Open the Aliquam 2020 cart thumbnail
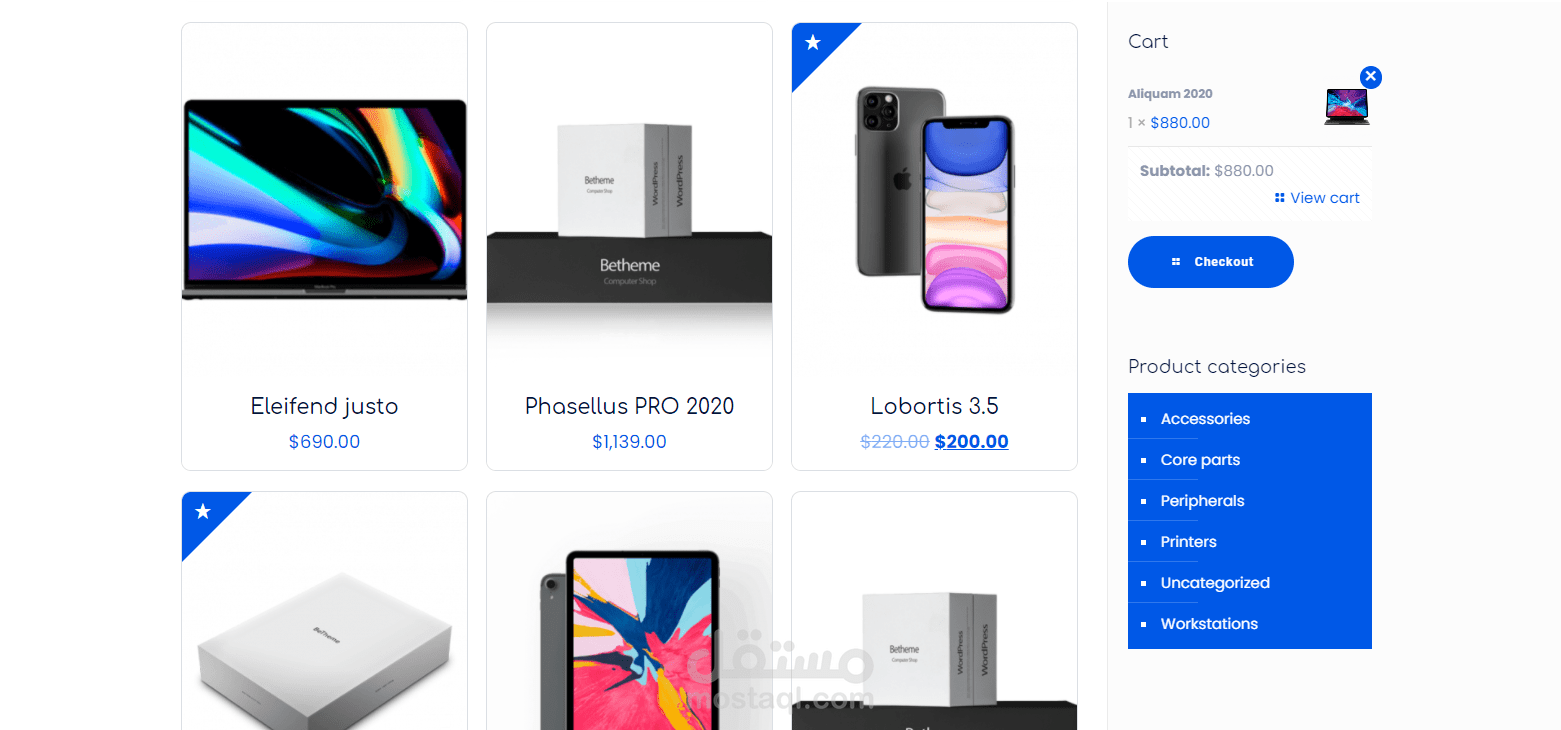Screen dimensions: 1561x730 coord(1347,107)
